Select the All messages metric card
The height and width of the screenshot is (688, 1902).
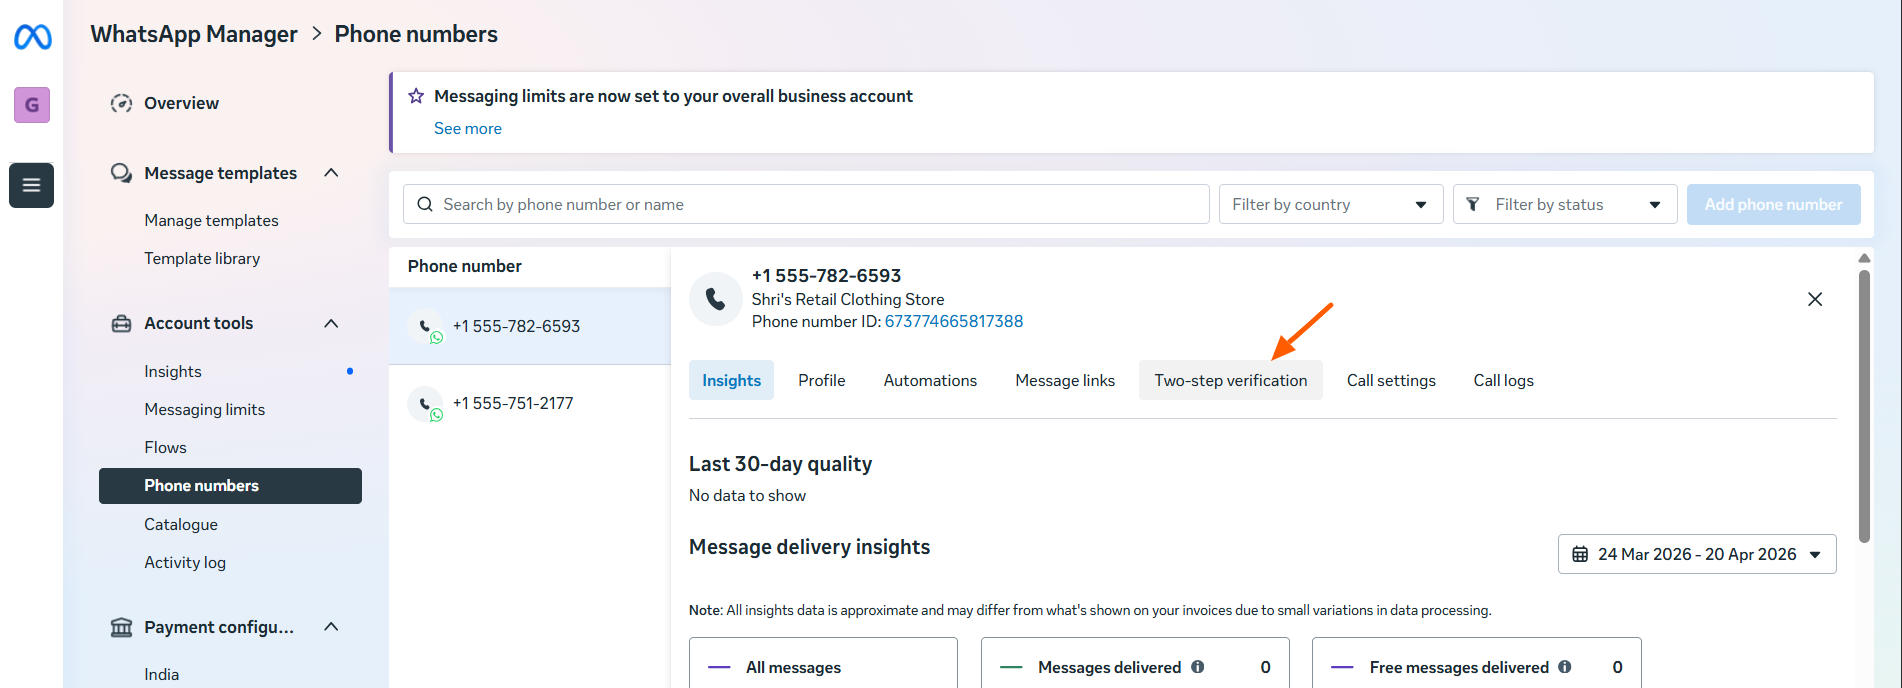[823, 662]
